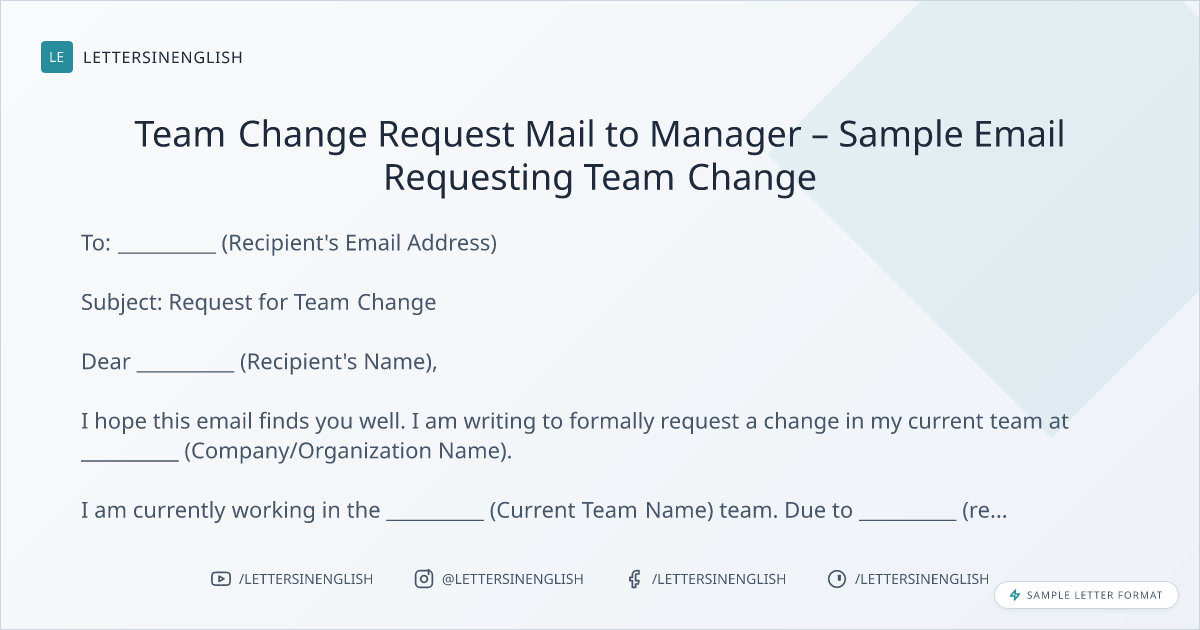Click the blank before Company/Organization Name
This screenshot has width=1200, height=630.
129,452
